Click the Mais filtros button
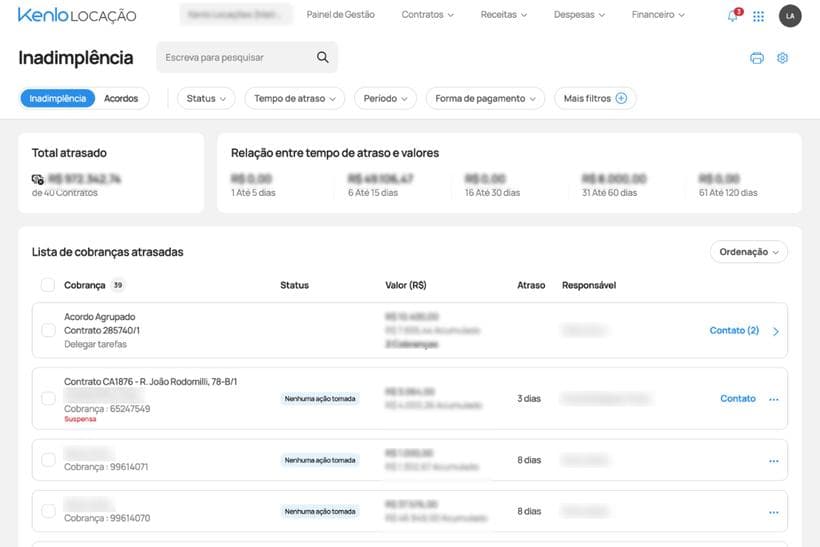Image resolution: width=820 pixels, height=547 pixels. click(595, 98)
